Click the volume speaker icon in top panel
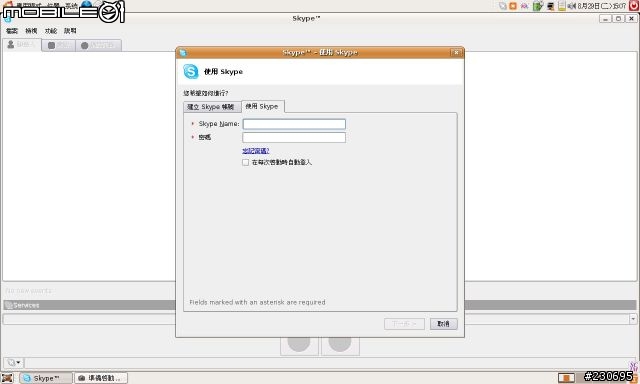The width and height of the screenshot is (640, 384). (572, 6)
